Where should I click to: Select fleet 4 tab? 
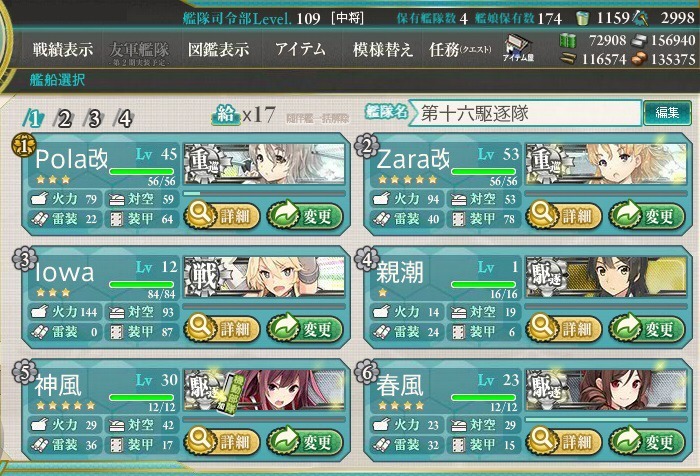(x=125, y=119)
